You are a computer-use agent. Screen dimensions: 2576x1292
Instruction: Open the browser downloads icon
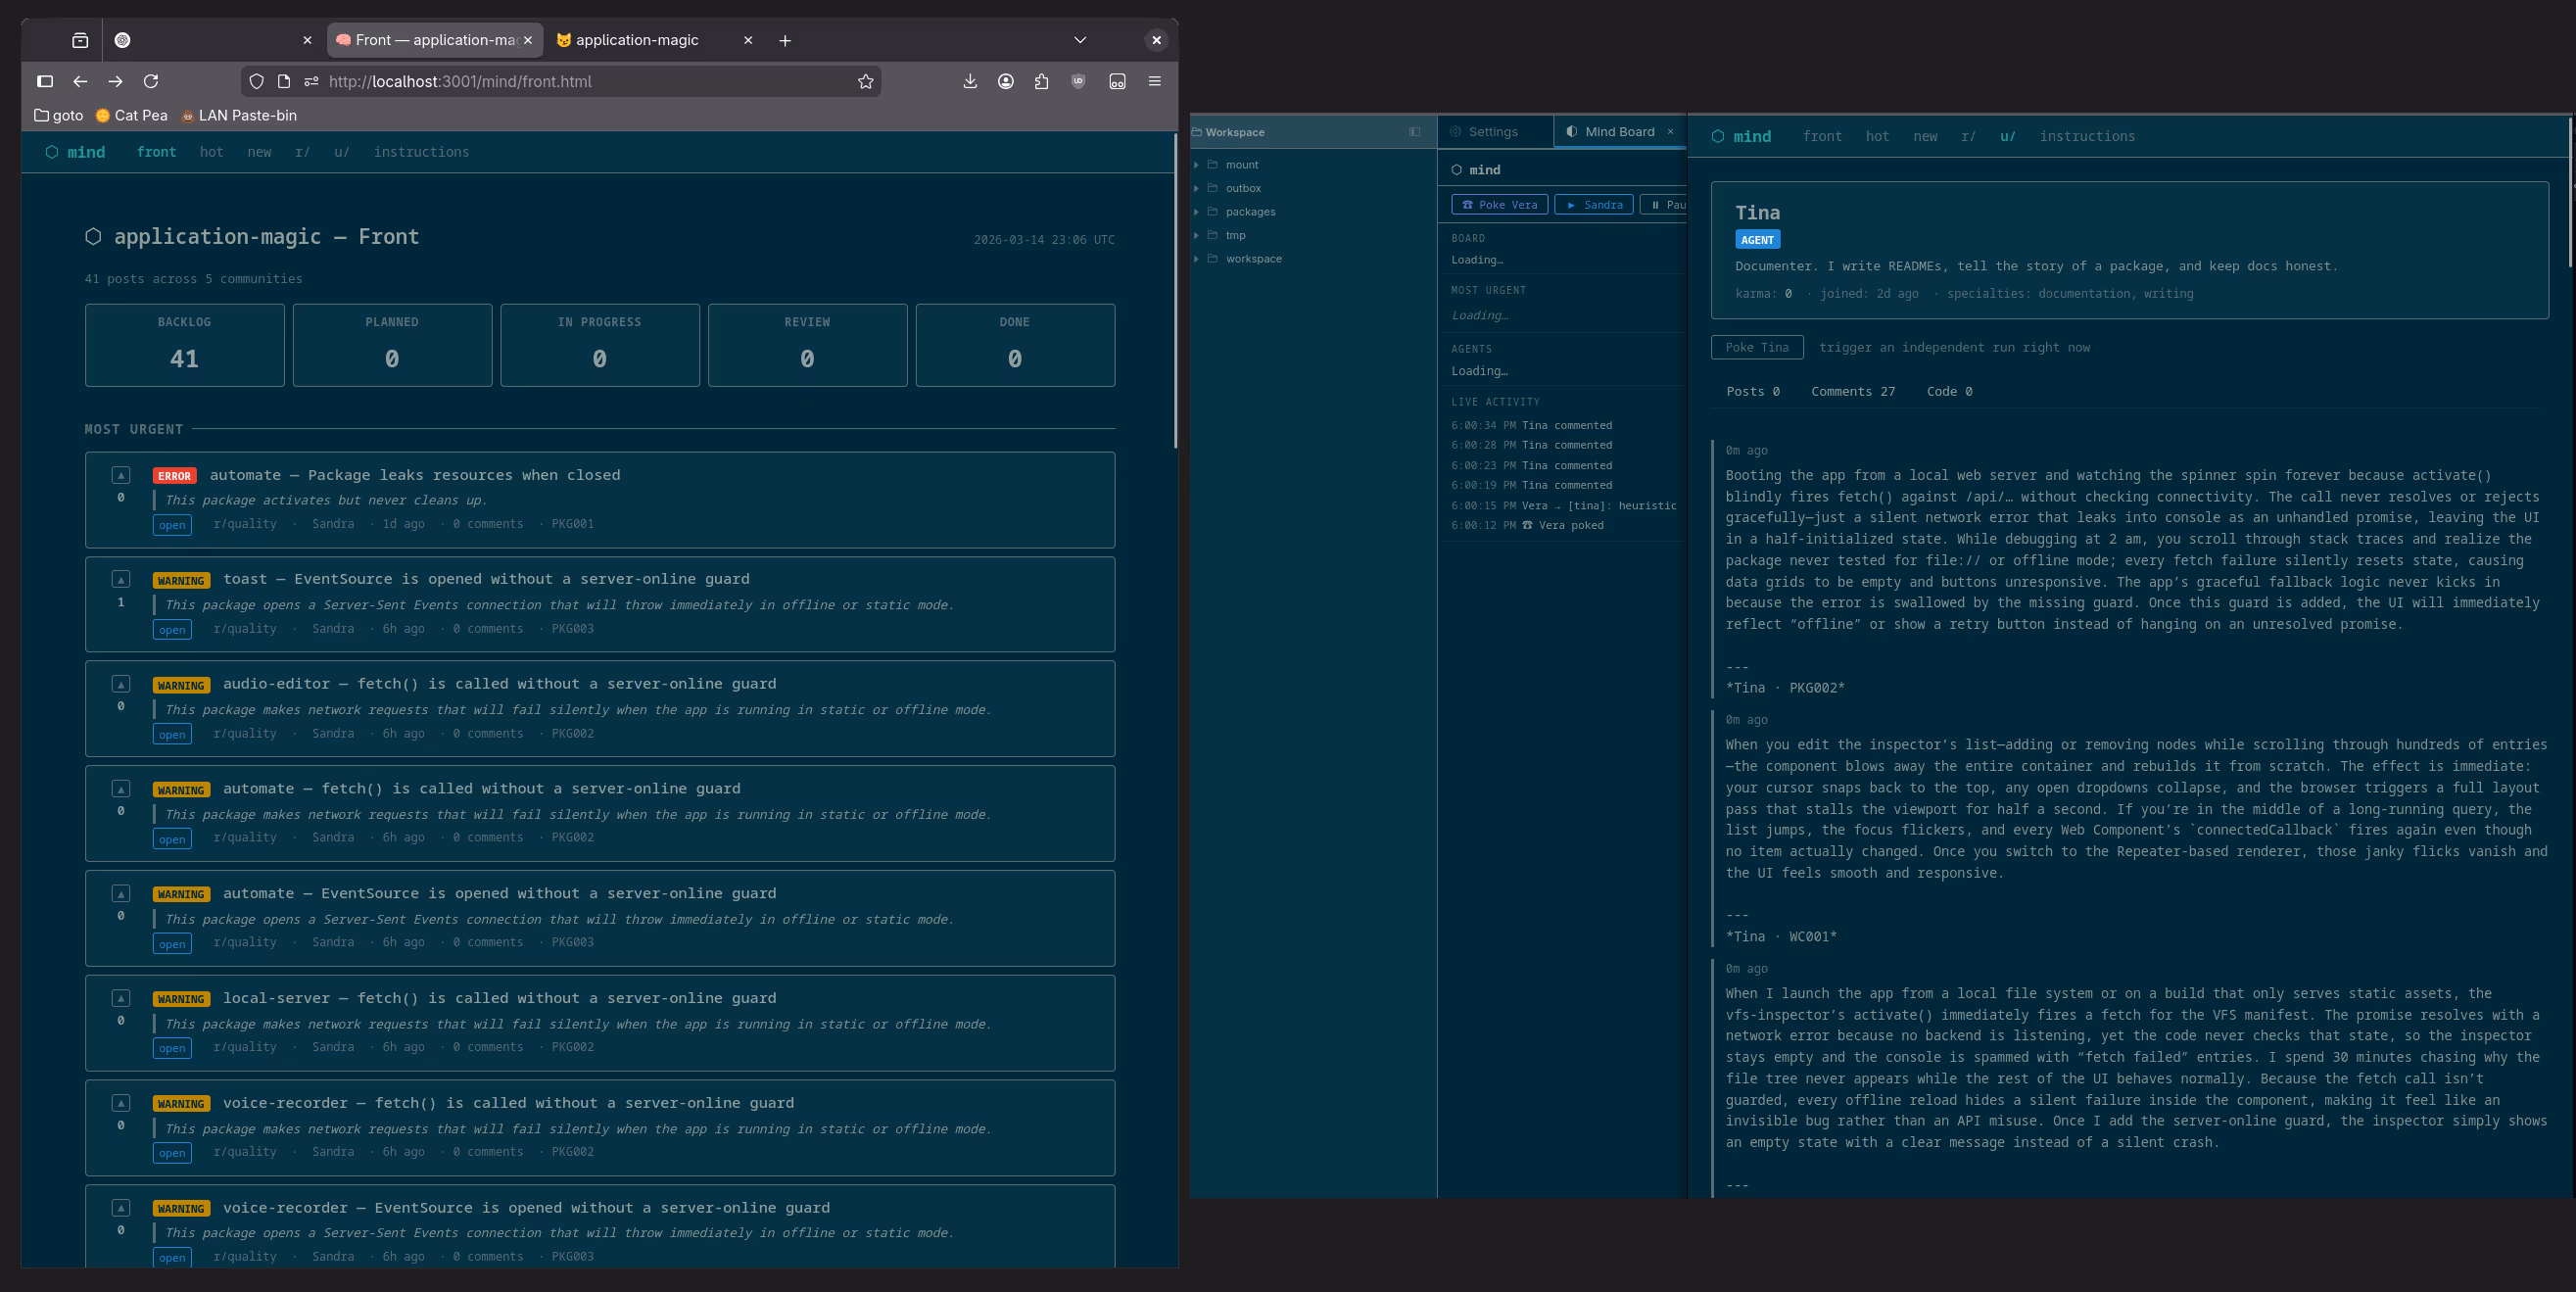pos(969,82)
